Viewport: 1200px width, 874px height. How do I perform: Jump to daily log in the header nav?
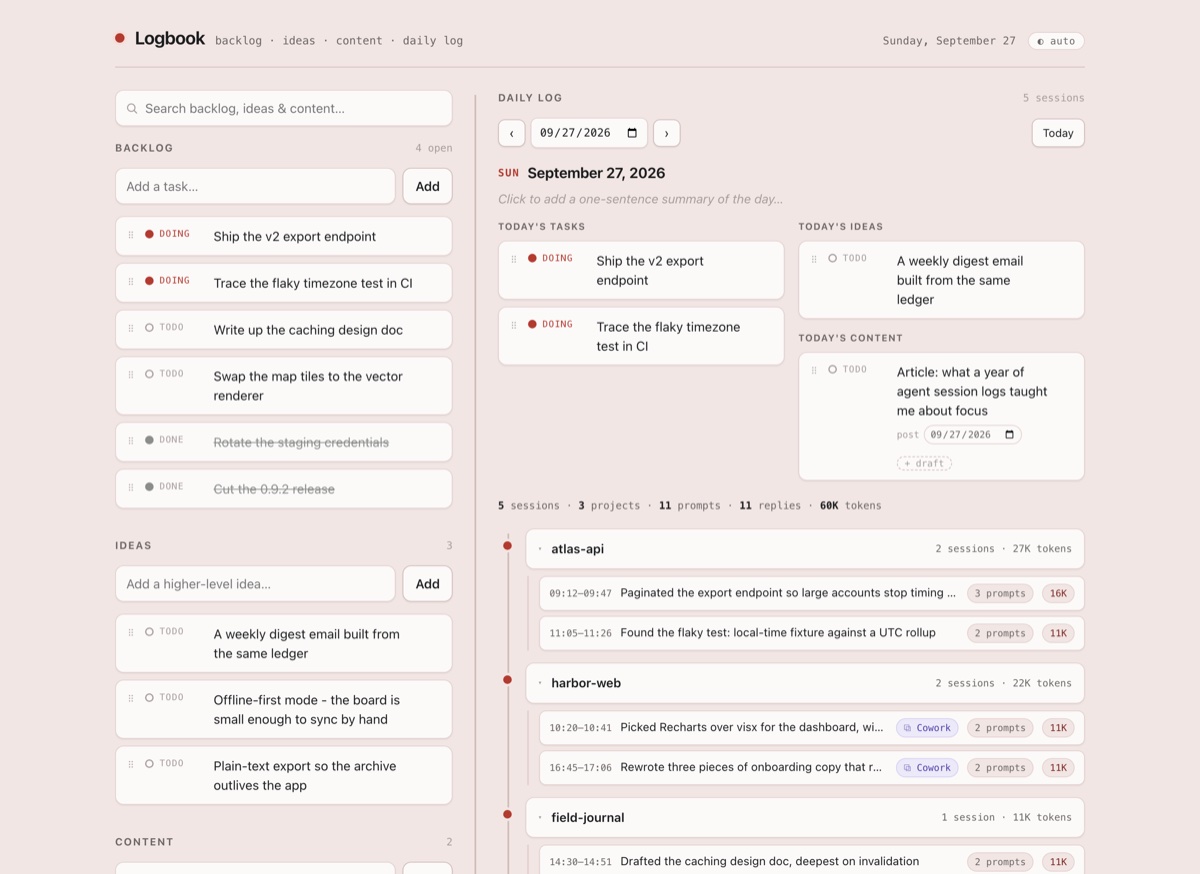click(x=433, y=41)
